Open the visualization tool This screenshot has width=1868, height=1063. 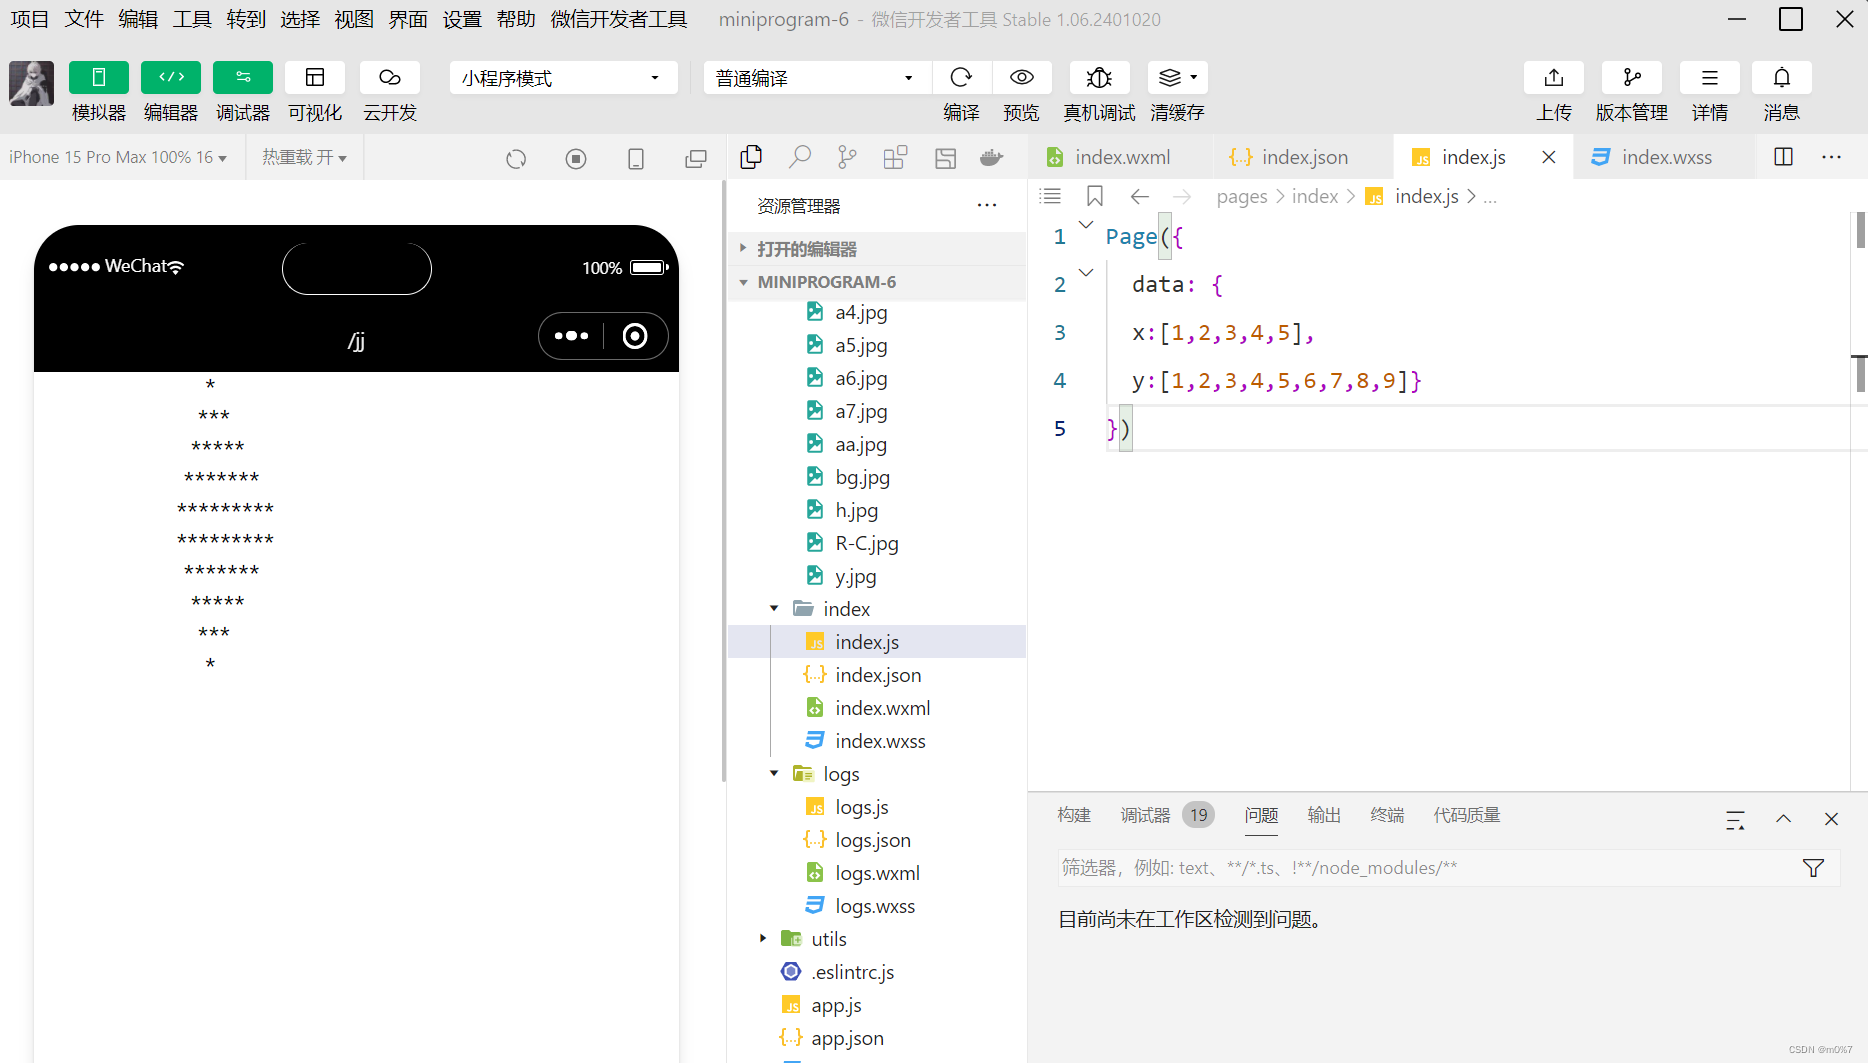[x=315, y=78]
